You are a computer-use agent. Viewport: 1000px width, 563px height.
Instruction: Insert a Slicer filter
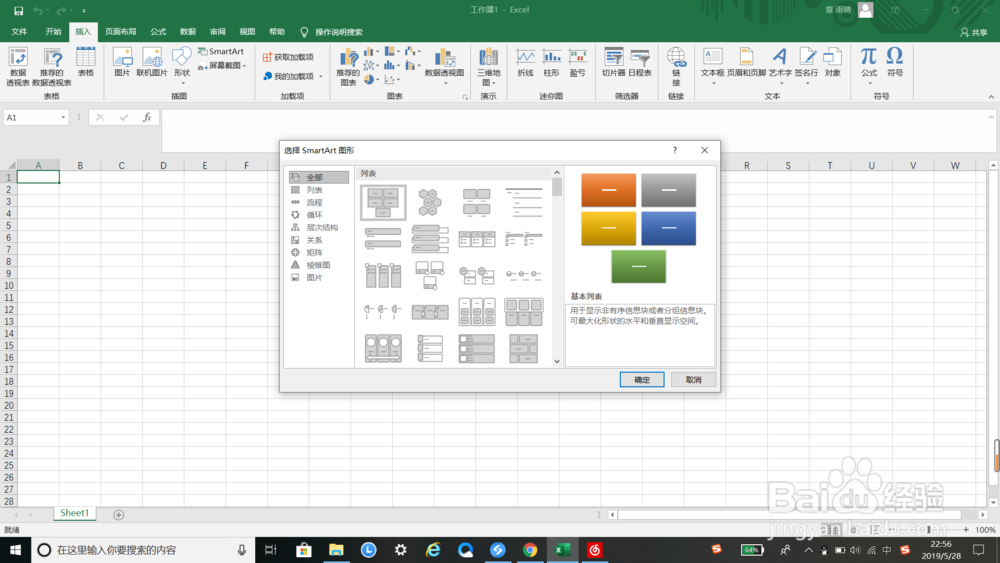click(614, 62)
